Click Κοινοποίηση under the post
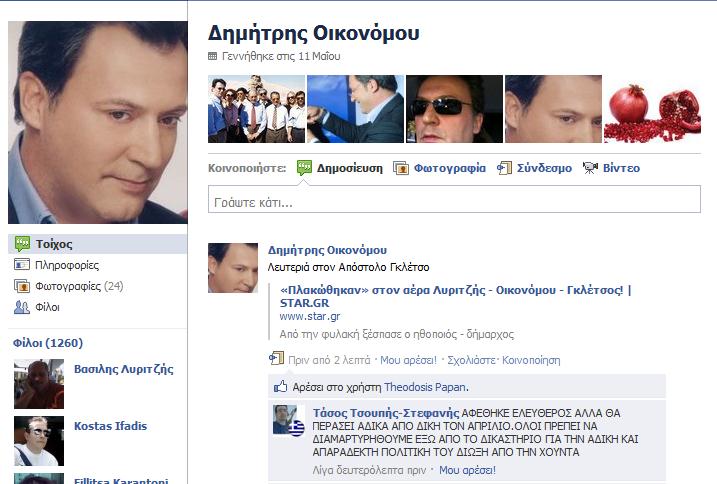The height and width of the screenshot is (484, 717). [x=531, y=360]
